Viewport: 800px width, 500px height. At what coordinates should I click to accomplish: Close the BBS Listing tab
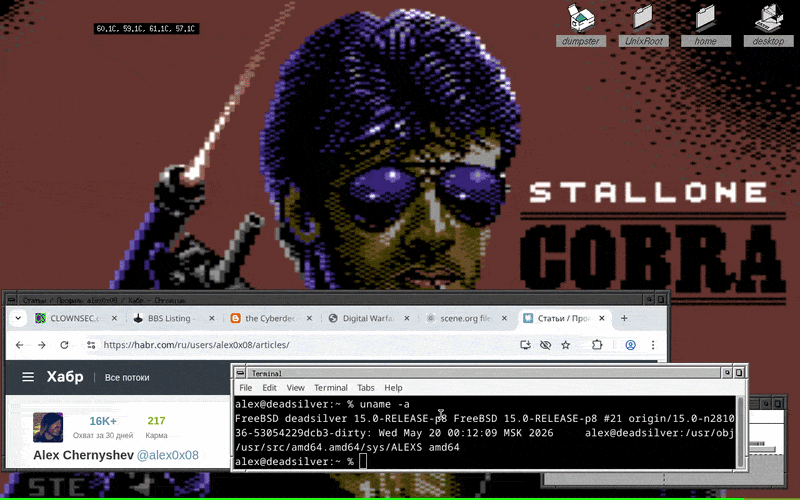coord(212,318)
